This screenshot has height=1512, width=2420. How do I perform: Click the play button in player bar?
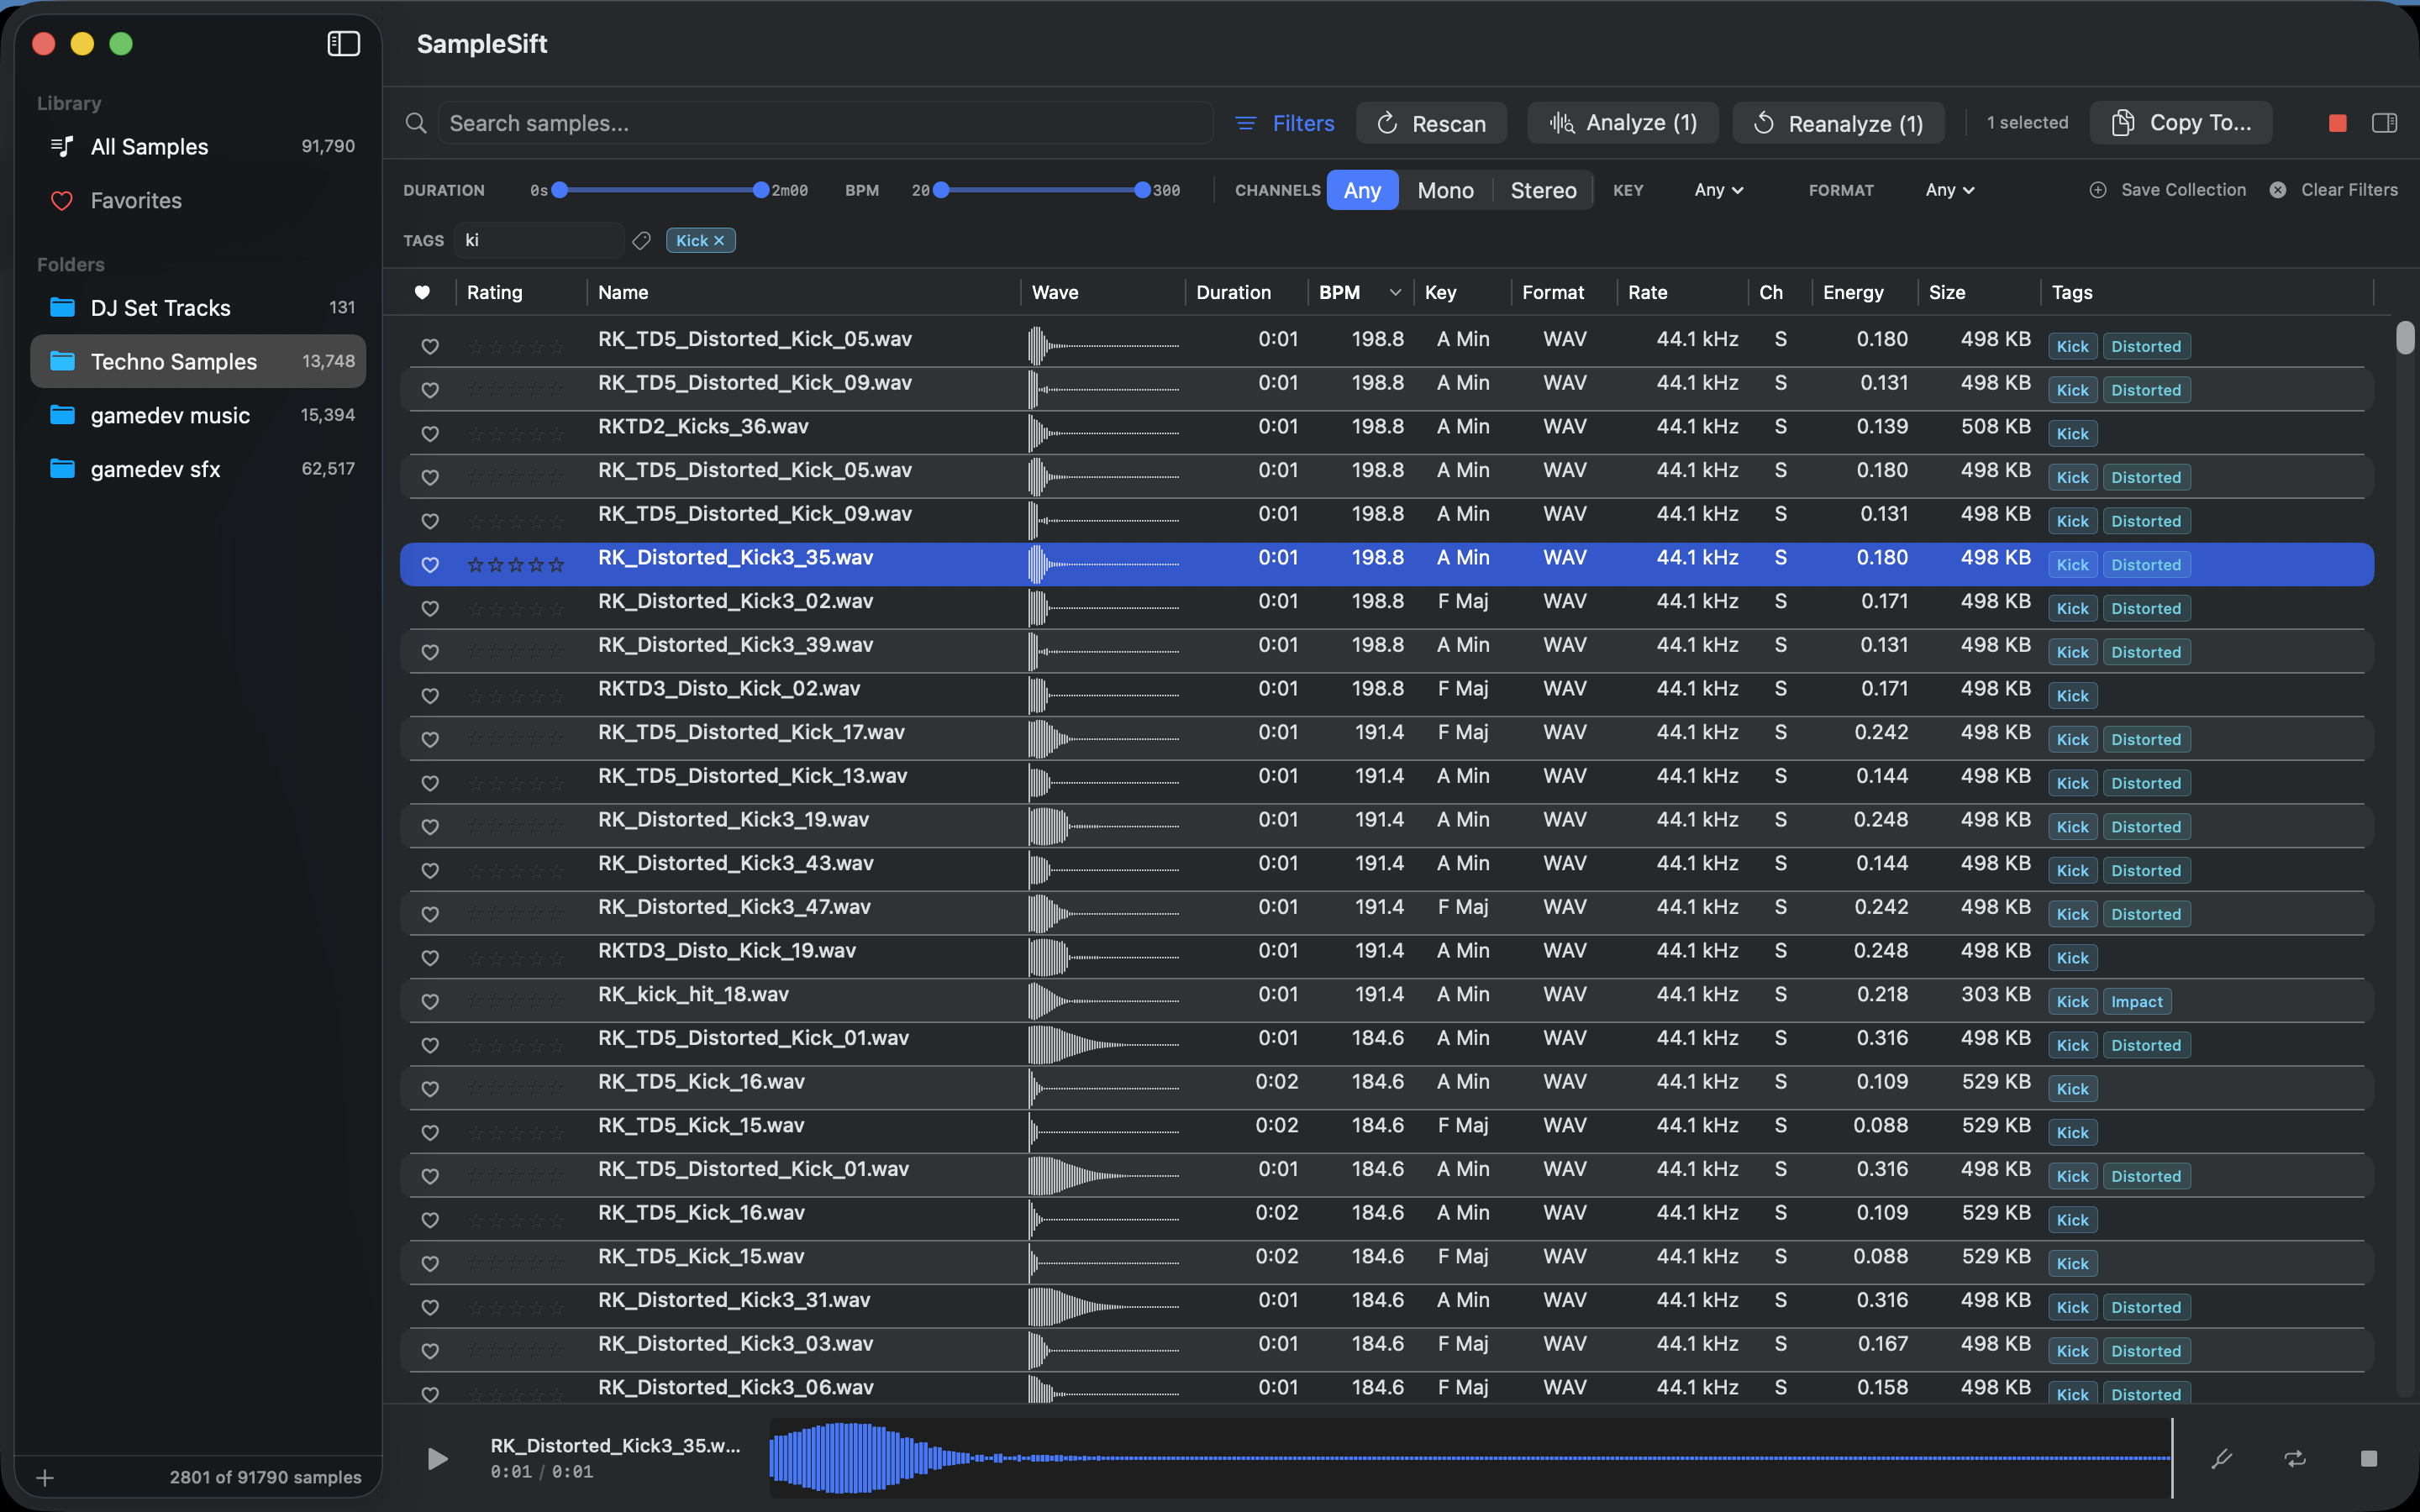[437, 1458]
